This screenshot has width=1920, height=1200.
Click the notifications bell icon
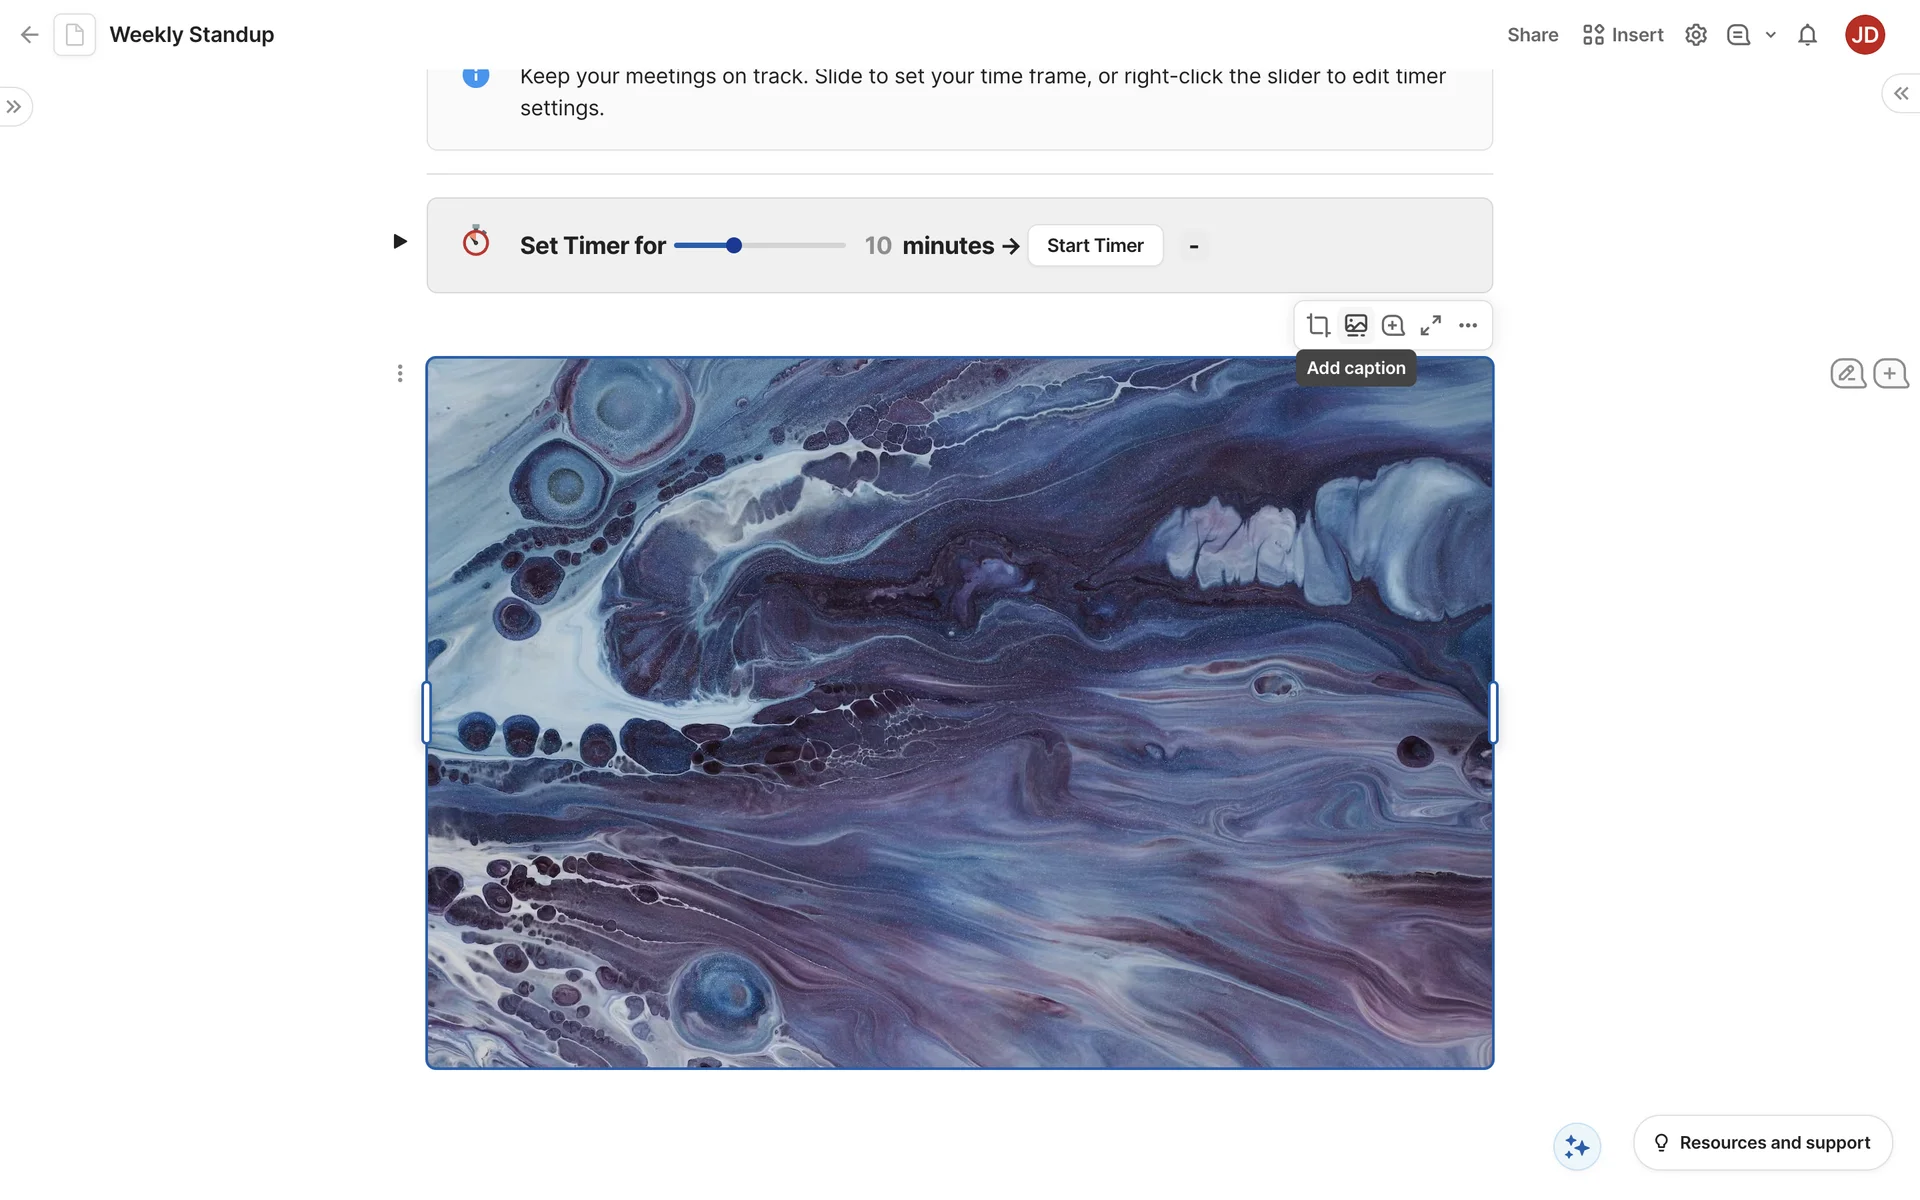1807,35
